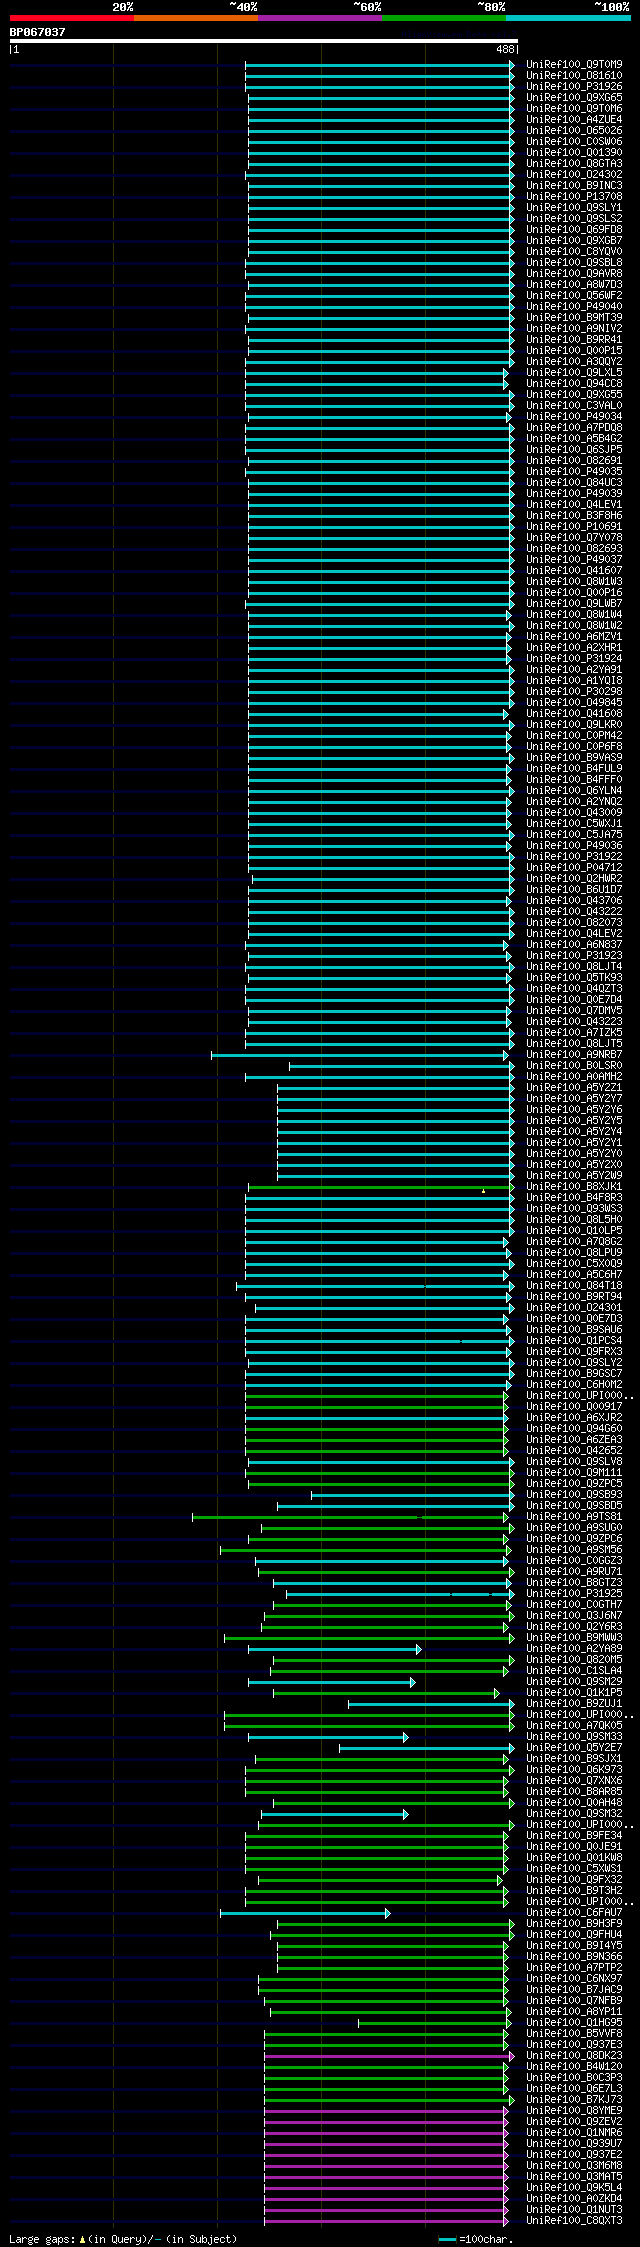Click the query end position 488

pos(505,49)
